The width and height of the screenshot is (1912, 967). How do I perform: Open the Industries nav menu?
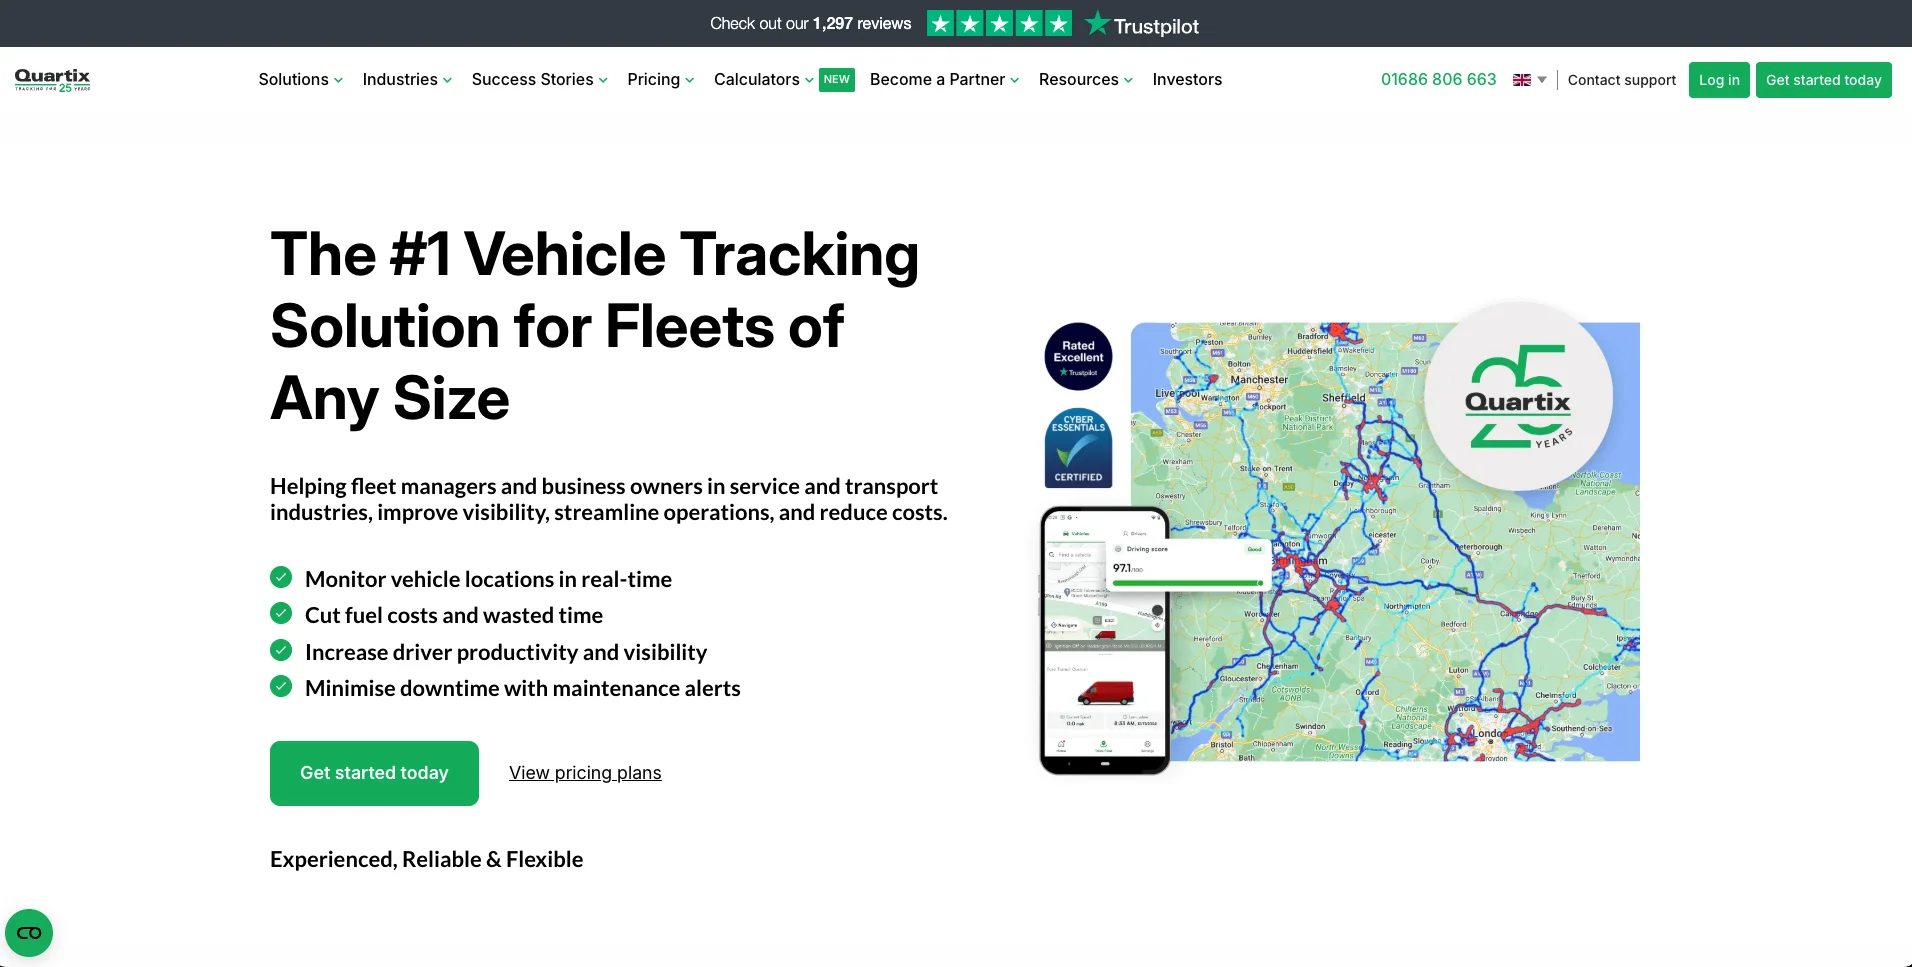coord(400,80)
